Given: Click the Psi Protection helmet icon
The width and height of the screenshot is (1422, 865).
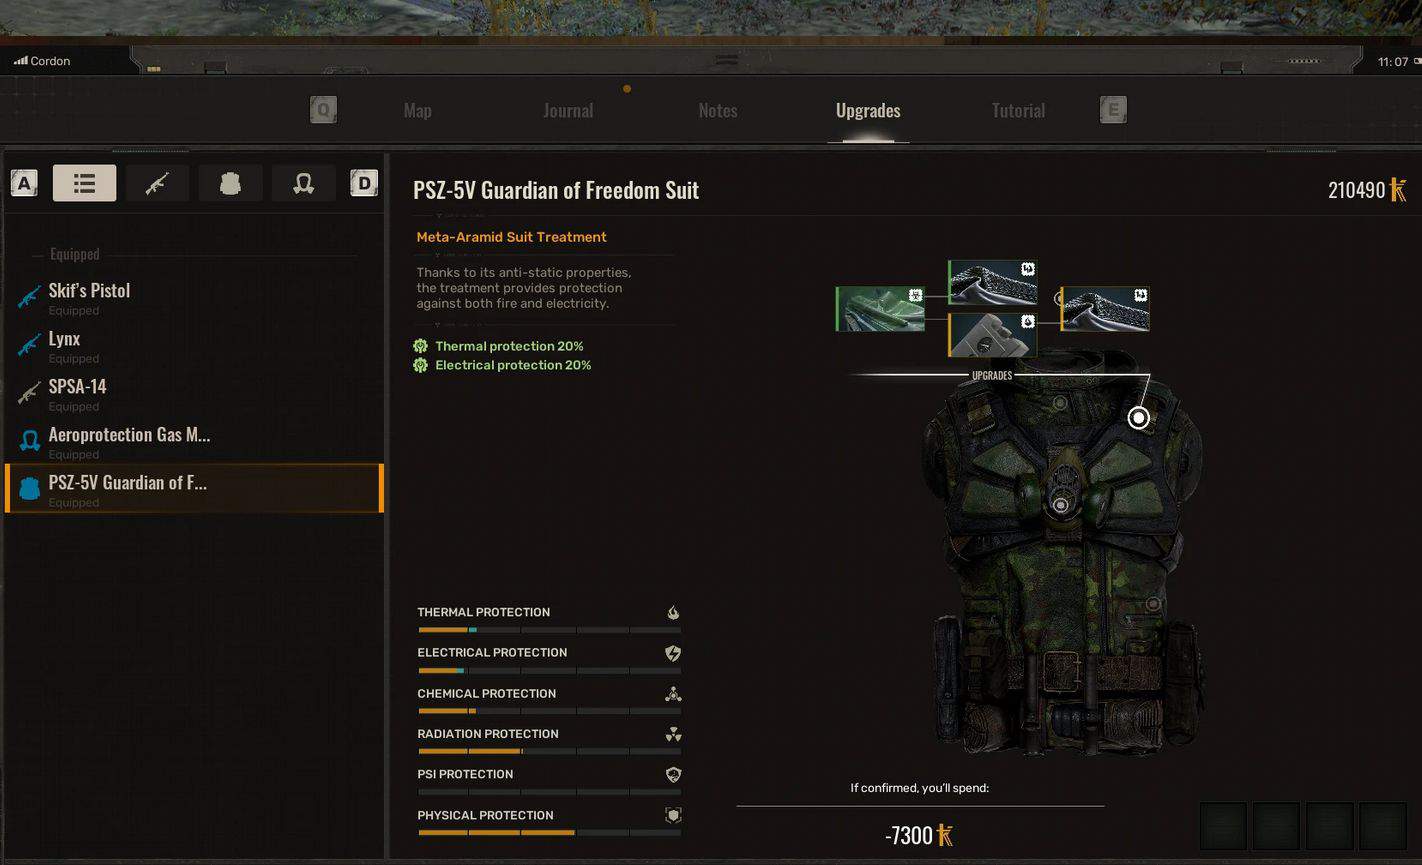Looking at the screenshot, I should tap(672, 774).
